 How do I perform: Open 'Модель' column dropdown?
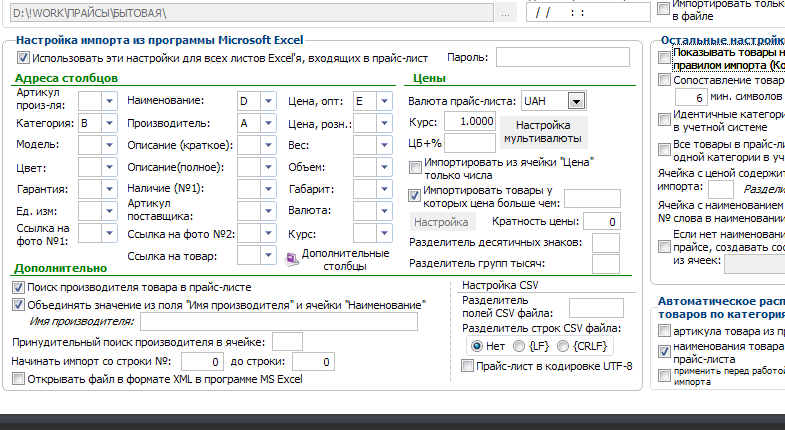coord(109,145)
